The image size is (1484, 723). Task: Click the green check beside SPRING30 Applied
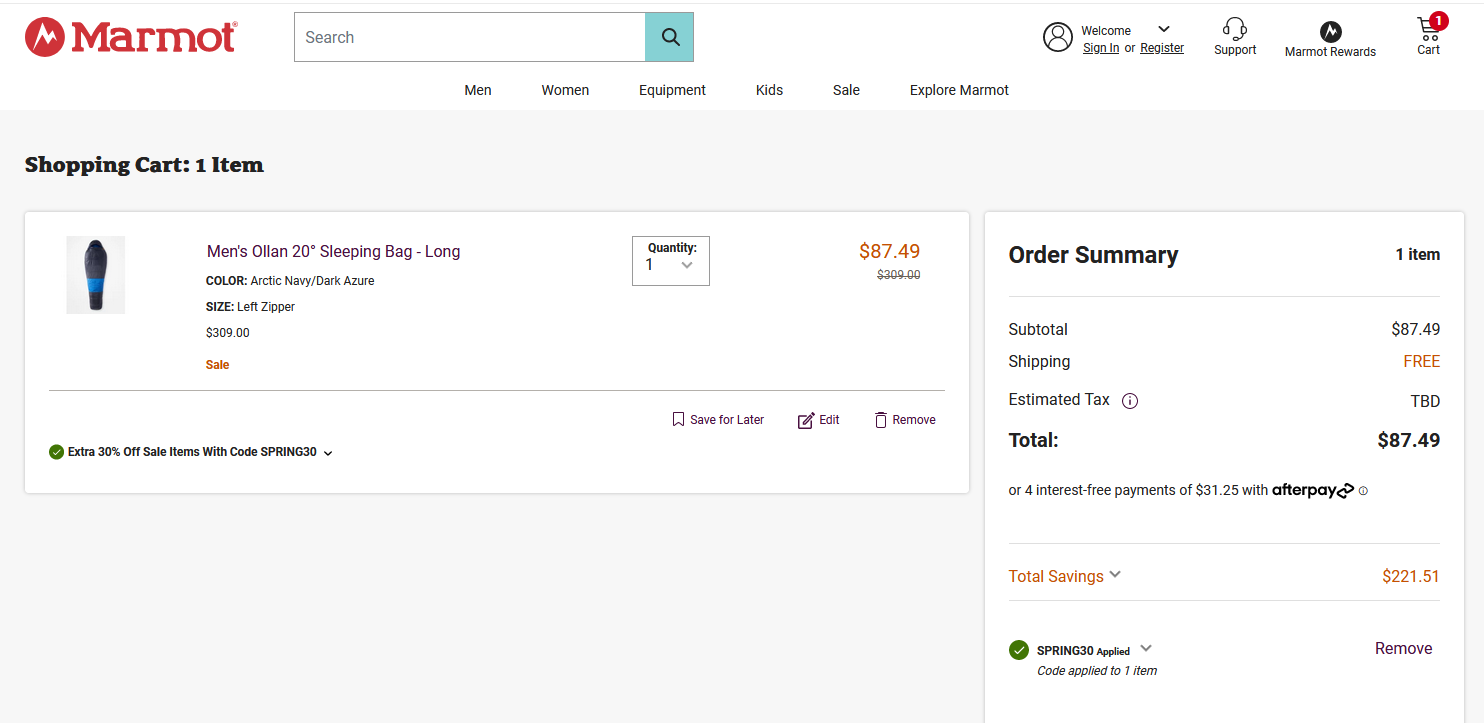pos(1019,650)
